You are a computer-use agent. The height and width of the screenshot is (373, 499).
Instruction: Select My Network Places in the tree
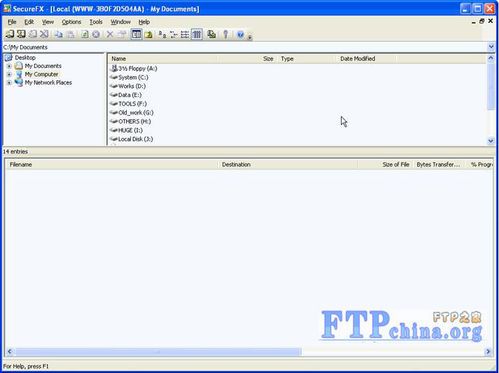[48, 83]
